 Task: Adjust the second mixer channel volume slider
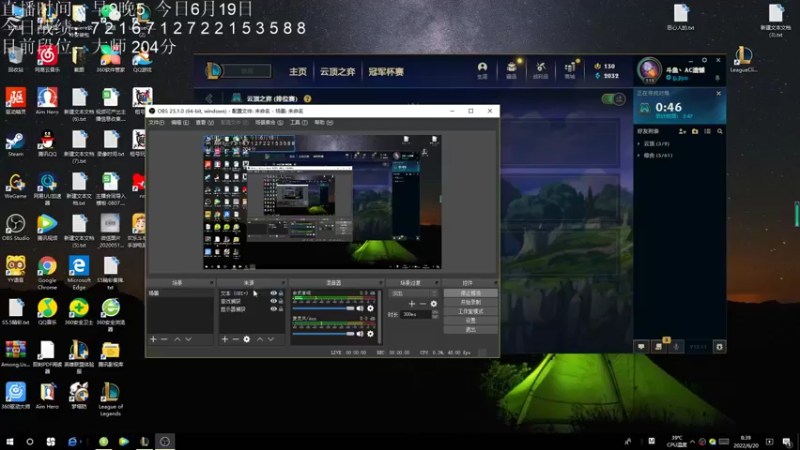point(323,334)
